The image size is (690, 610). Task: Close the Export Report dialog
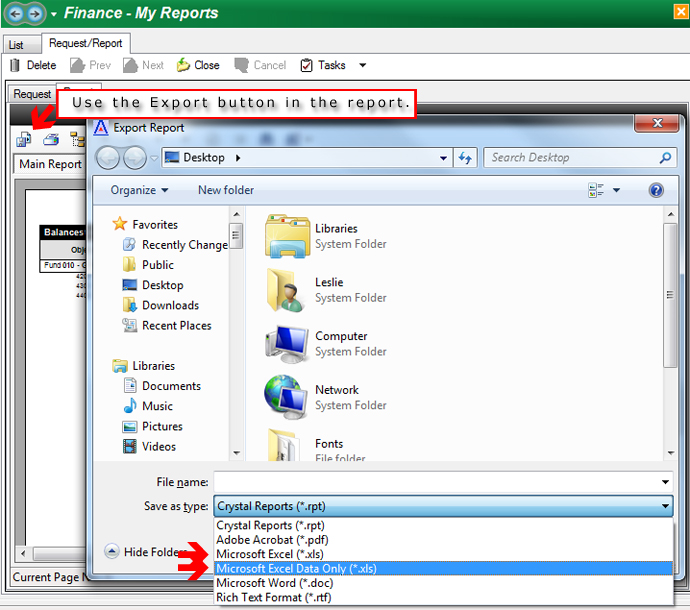click(657, 123)
